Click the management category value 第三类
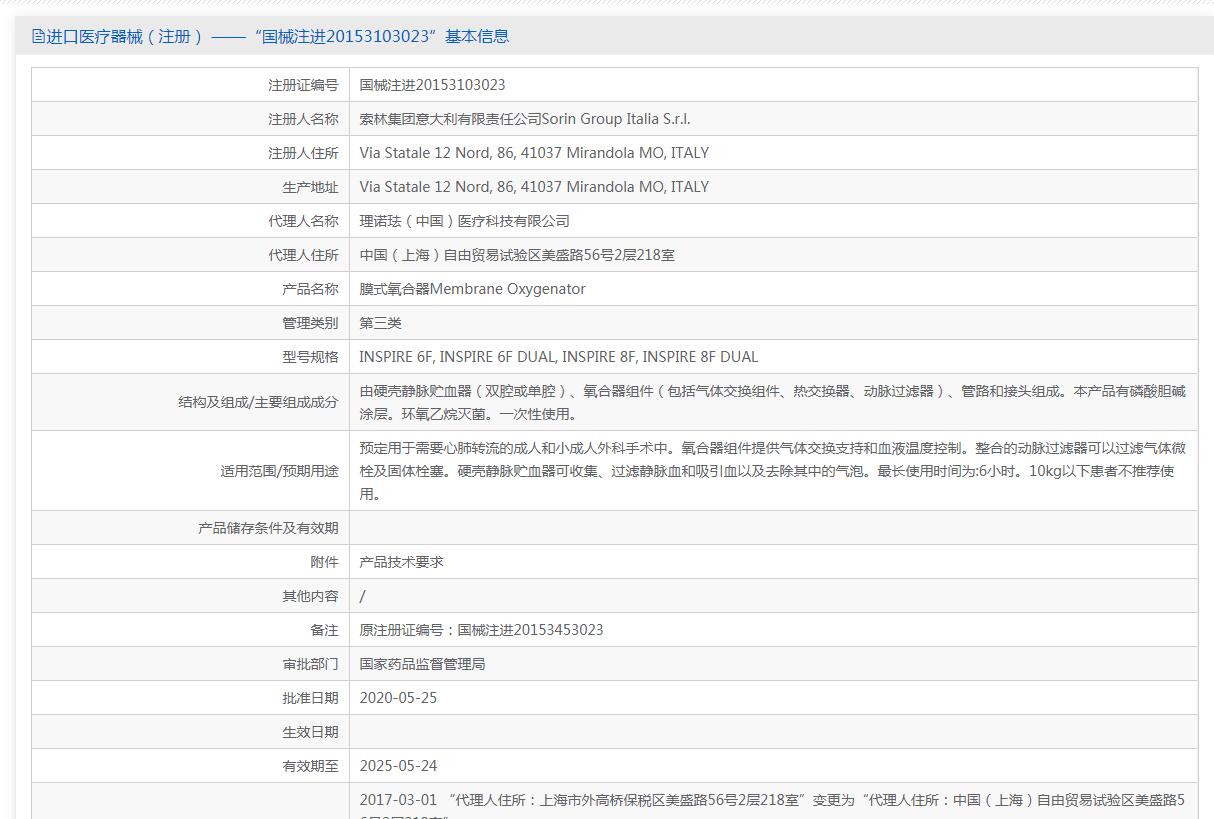 tap(380, 323)
